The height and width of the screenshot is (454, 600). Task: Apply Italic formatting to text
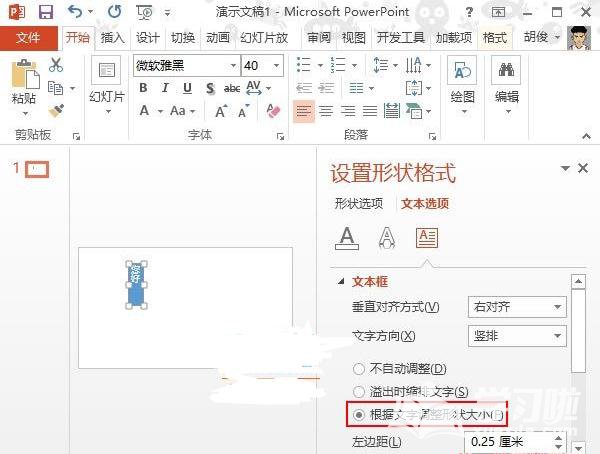click(164, 88)
